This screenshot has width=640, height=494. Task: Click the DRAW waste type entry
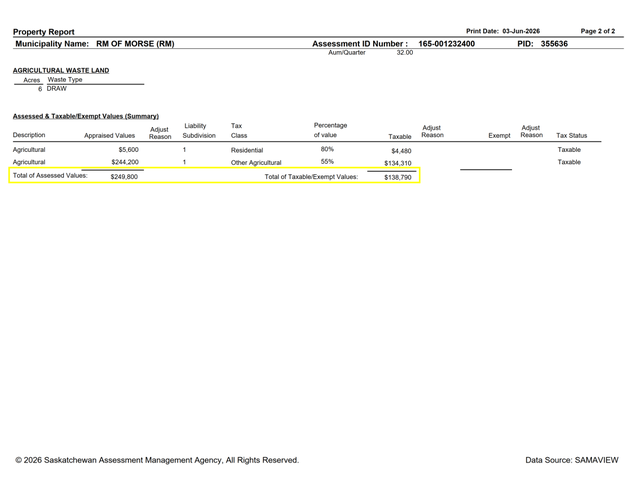57,89
